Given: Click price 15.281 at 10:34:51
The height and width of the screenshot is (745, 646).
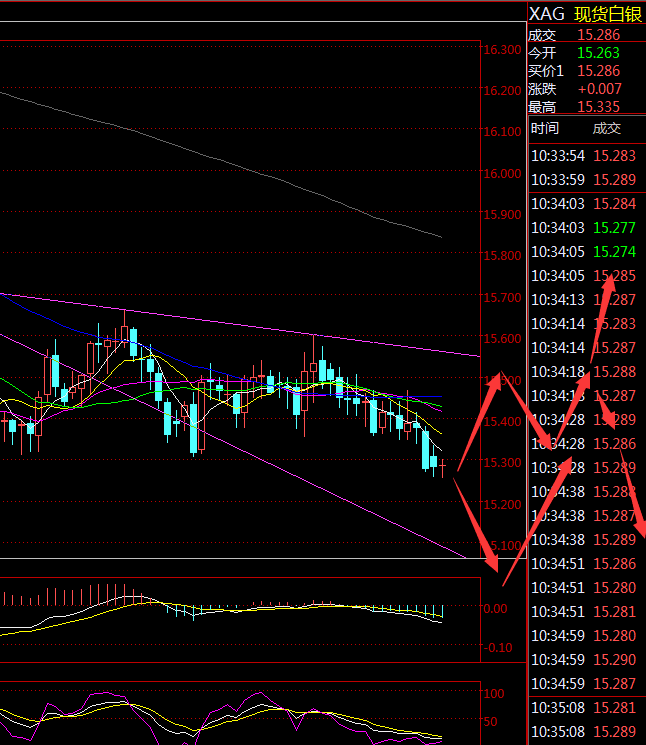Looking at the screenshot, I should click(615, 611).
